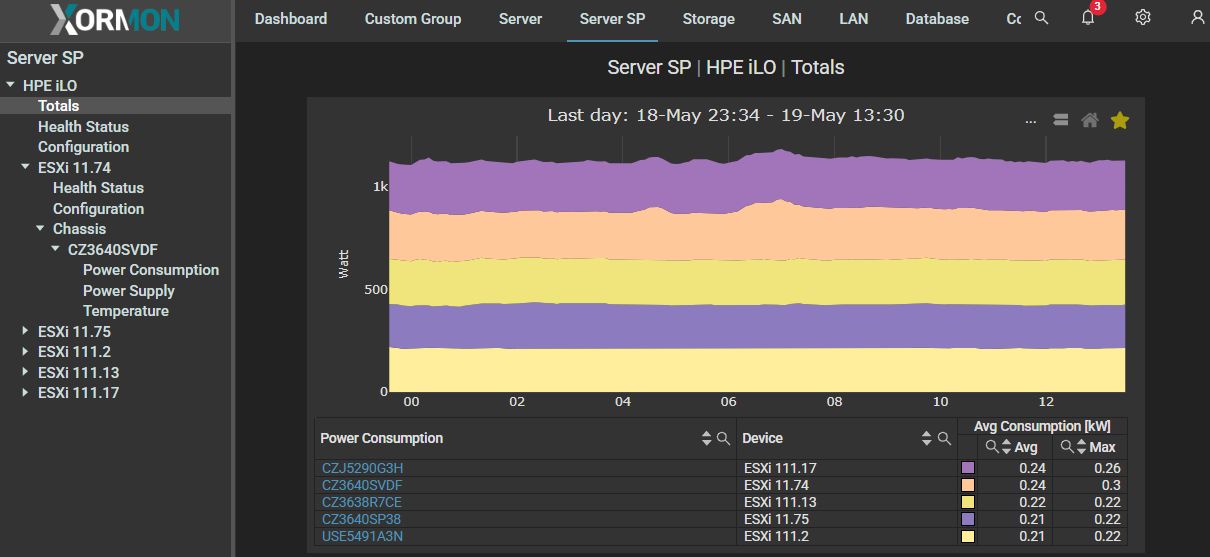Click violet swatch for ESXi 11.75
The width and height of the screenshot is (1210, 557).
click(x=967, y=519)
